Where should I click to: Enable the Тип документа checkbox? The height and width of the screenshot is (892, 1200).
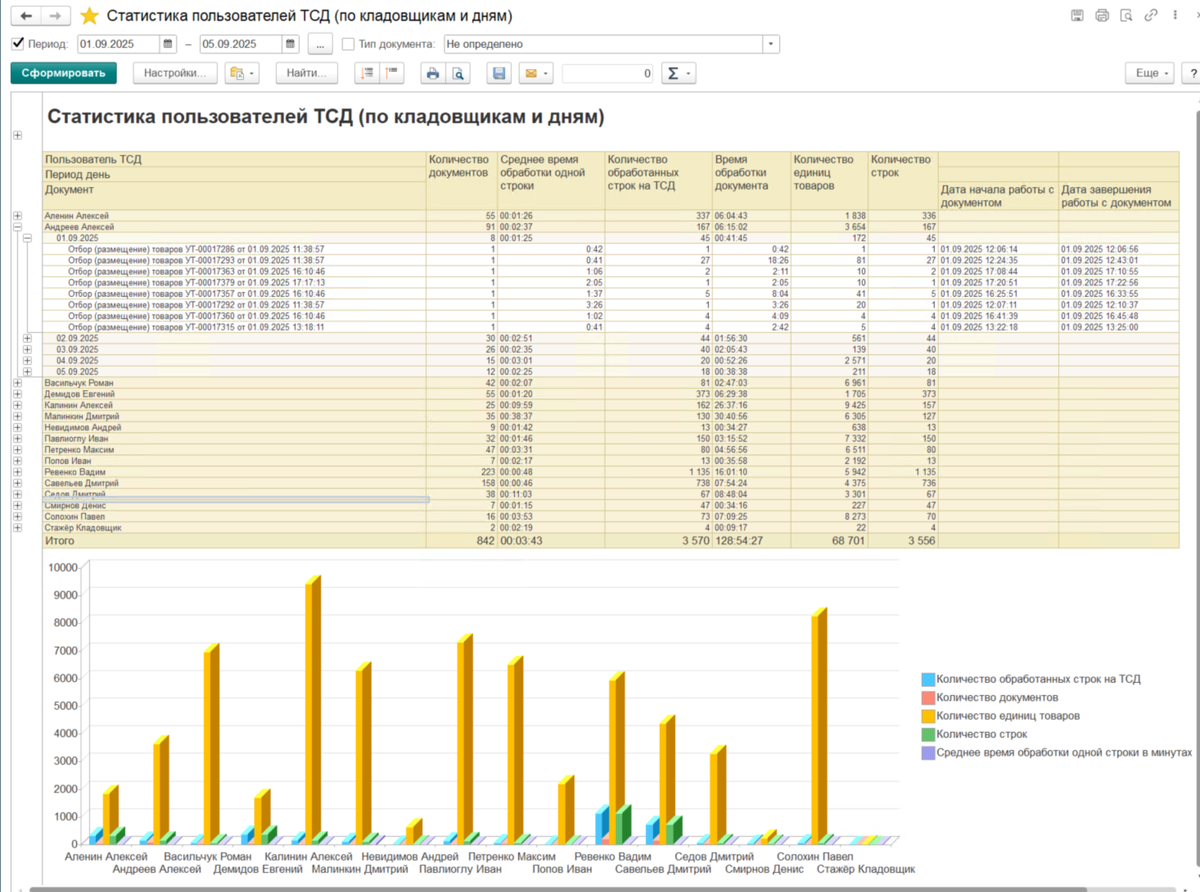click(348, 44)
